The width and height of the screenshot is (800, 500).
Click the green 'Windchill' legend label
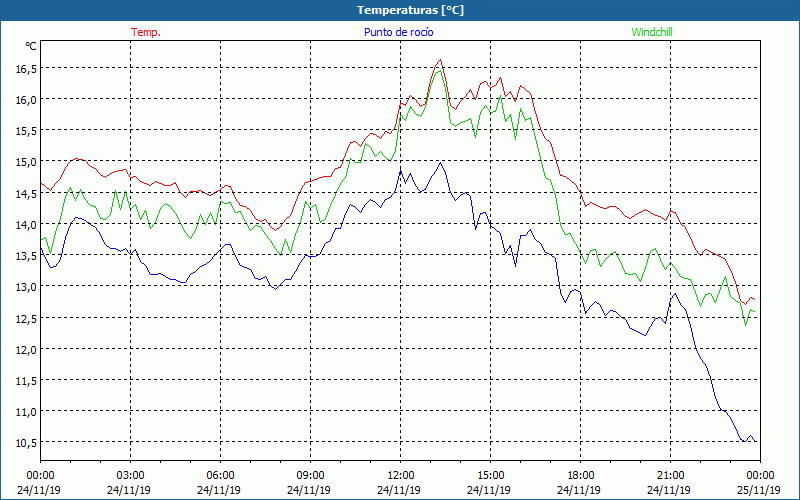point(652,32)
